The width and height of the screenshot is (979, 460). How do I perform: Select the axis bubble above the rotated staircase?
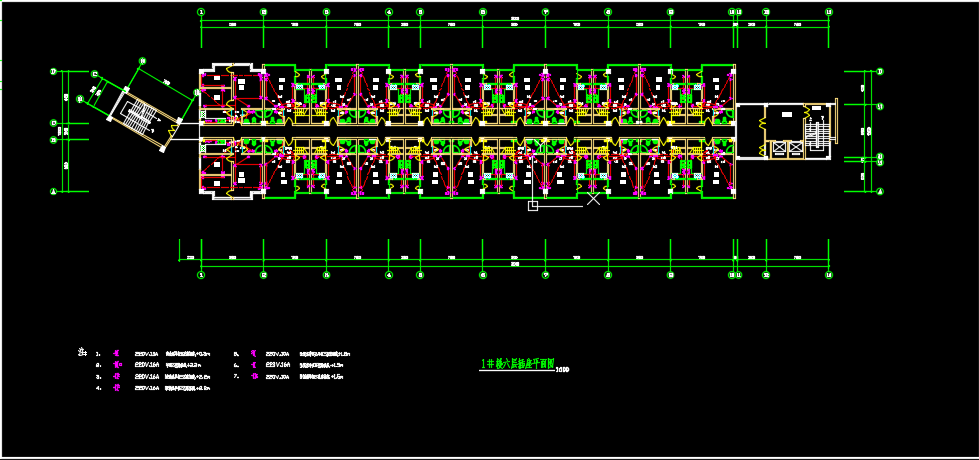pos(141,61)
